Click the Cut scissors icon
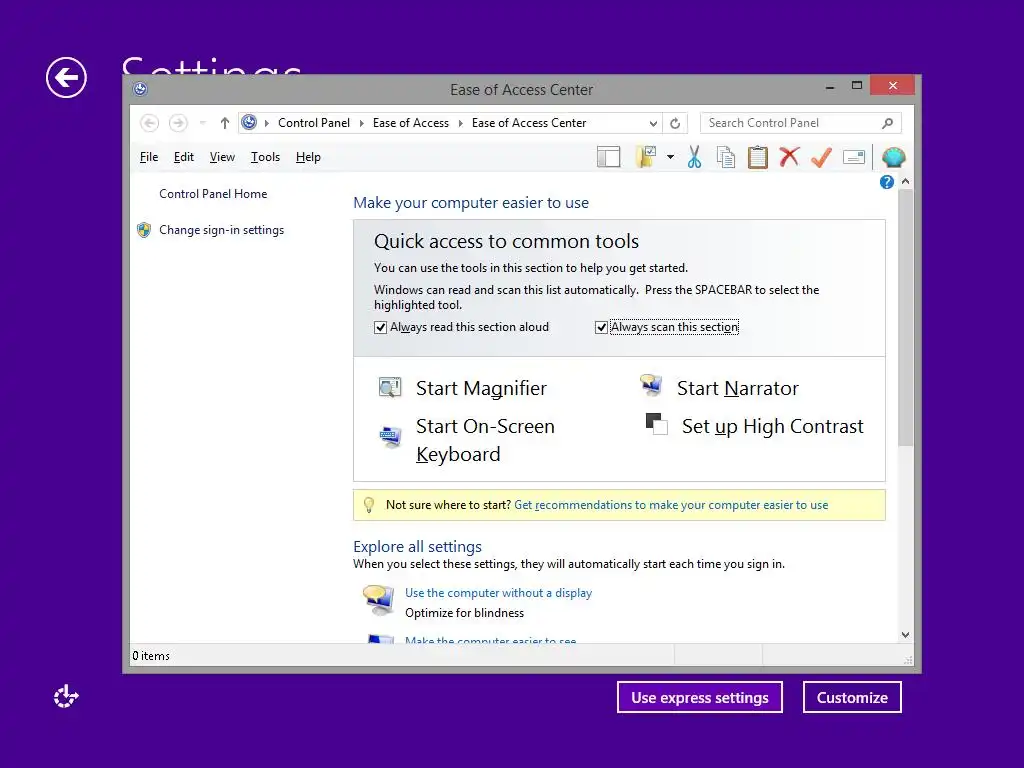Image resolution: width=1024 pixels, height=768 pixels. [694, 157]
